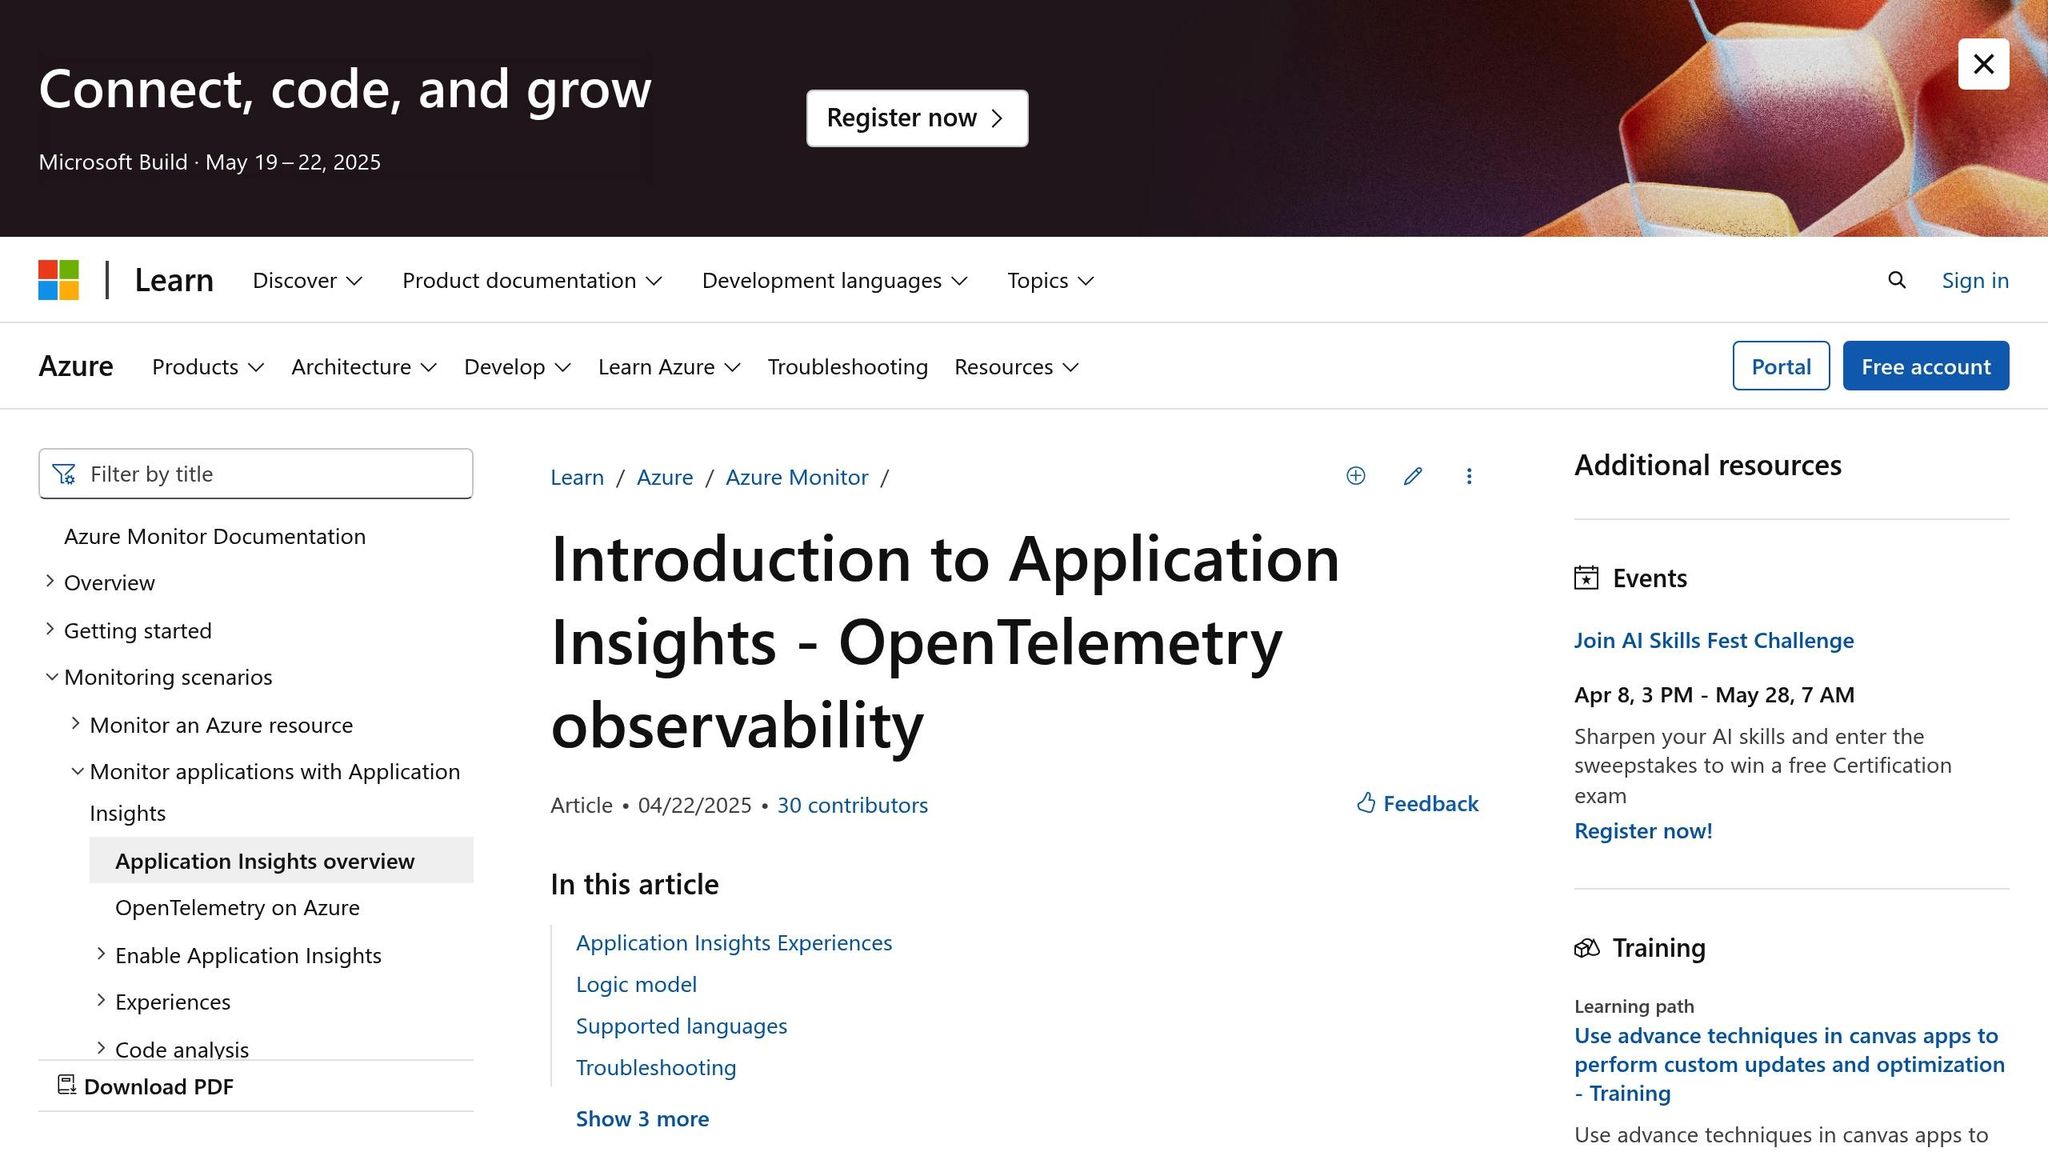Click Sign in
The width and height of the screenshot is (2048, 1152).
[x=1975, y=280]
